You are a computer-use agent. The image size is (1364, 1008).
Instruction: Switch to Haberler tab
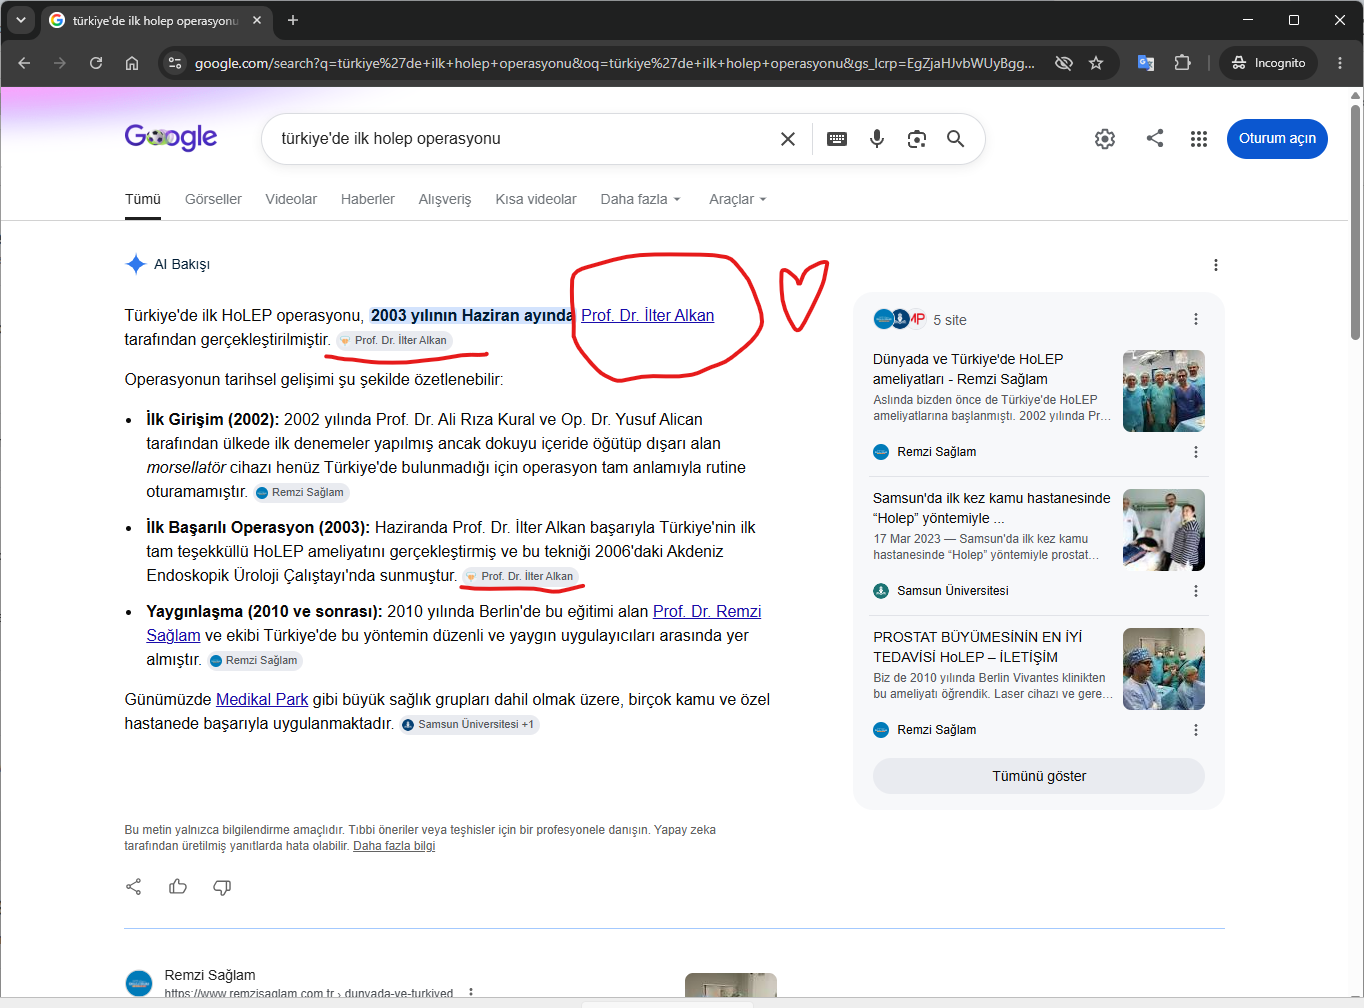coord(368,199)
